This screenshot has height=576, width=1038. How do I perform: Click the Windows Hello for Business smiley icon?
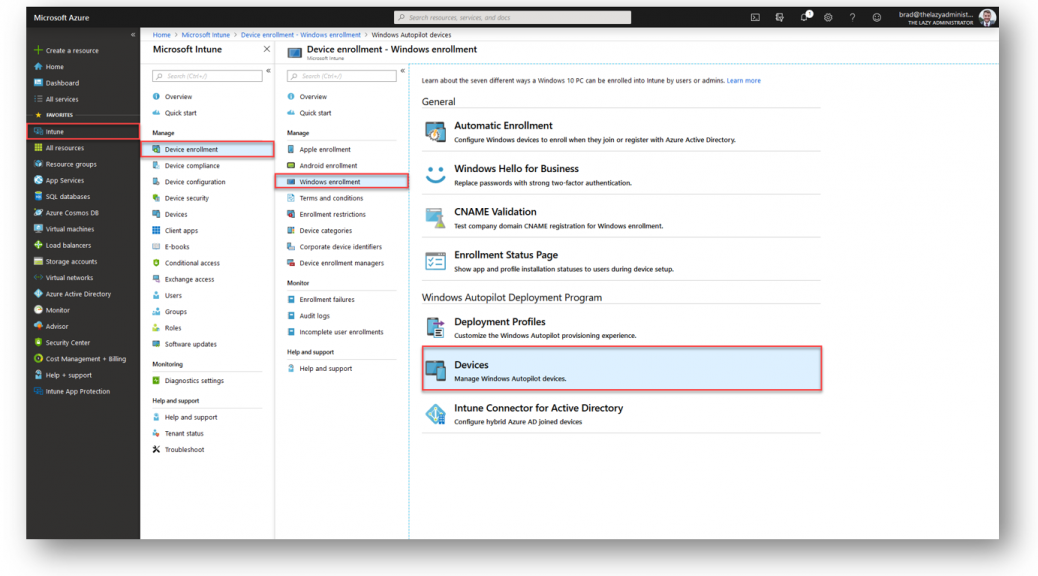tap(436, 175)
